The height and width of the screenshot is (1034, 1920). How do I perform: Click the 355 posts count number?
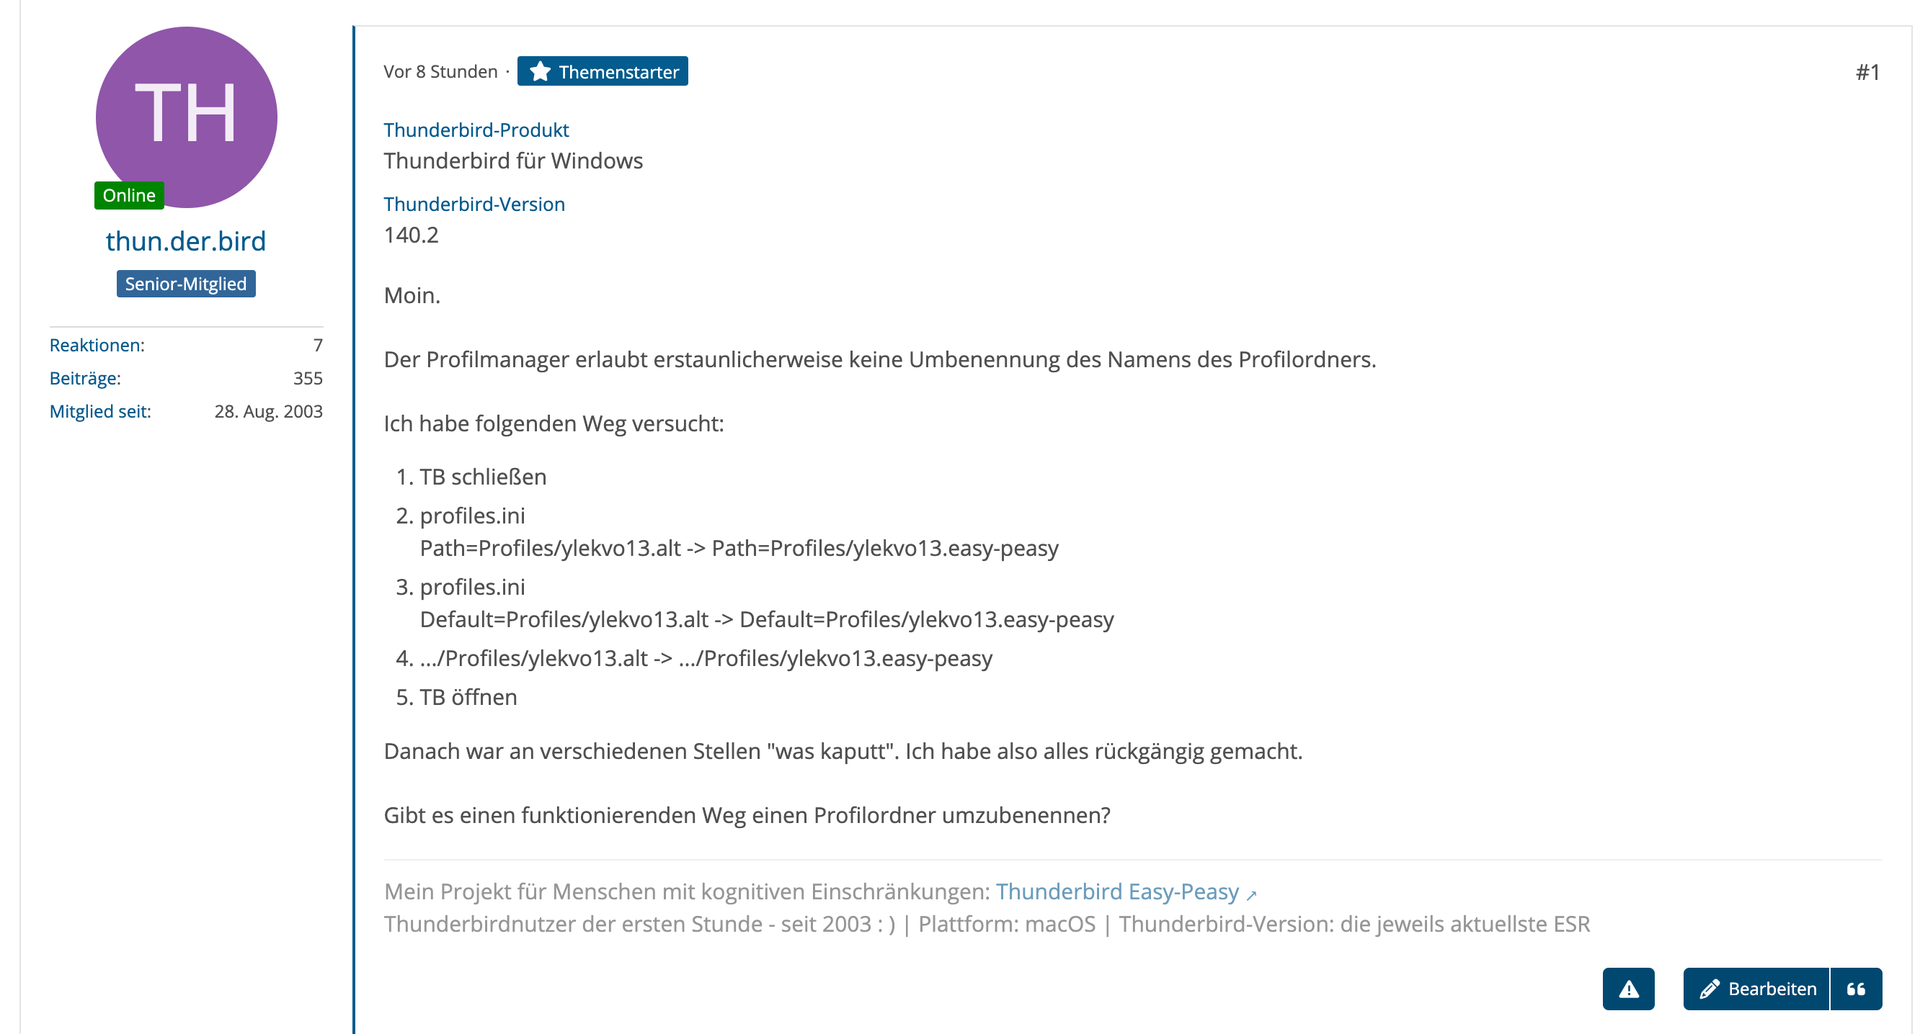[308, 378]
